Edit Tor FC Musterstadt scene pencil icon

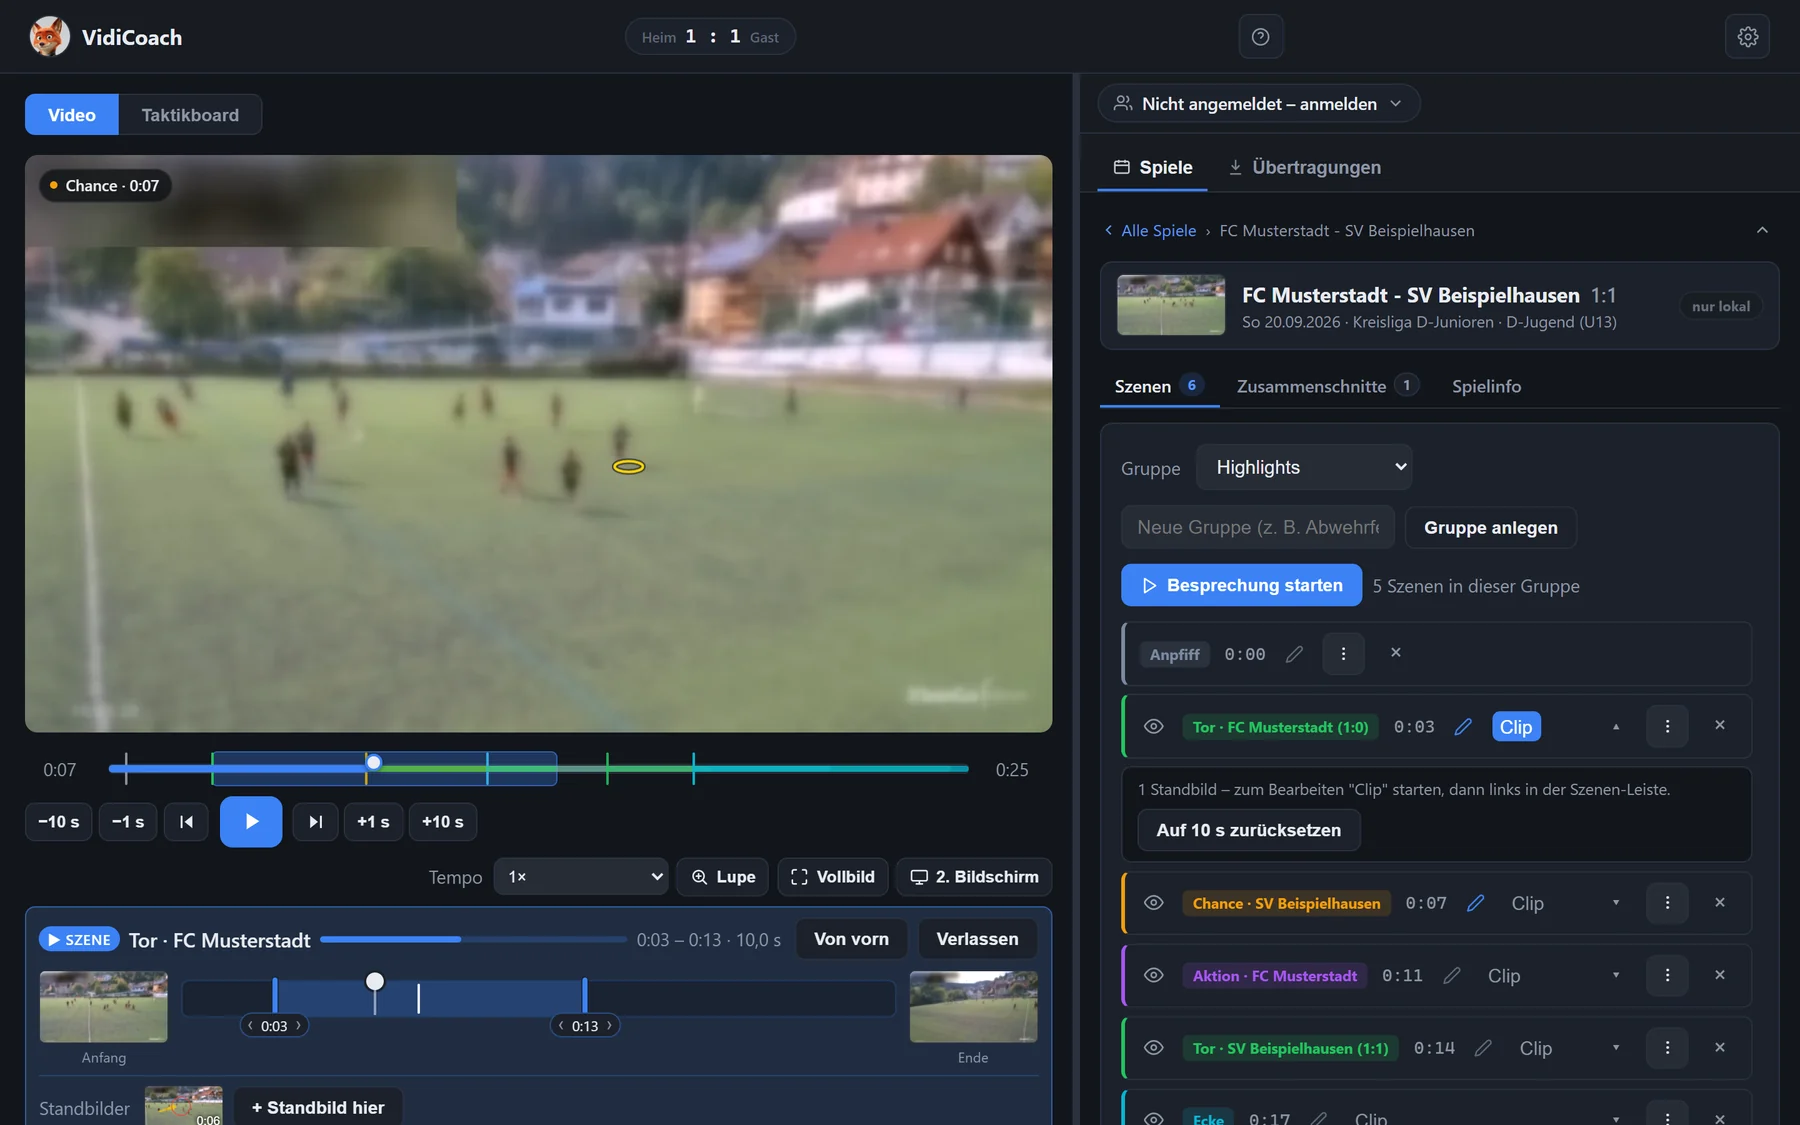pos(1463,727)
